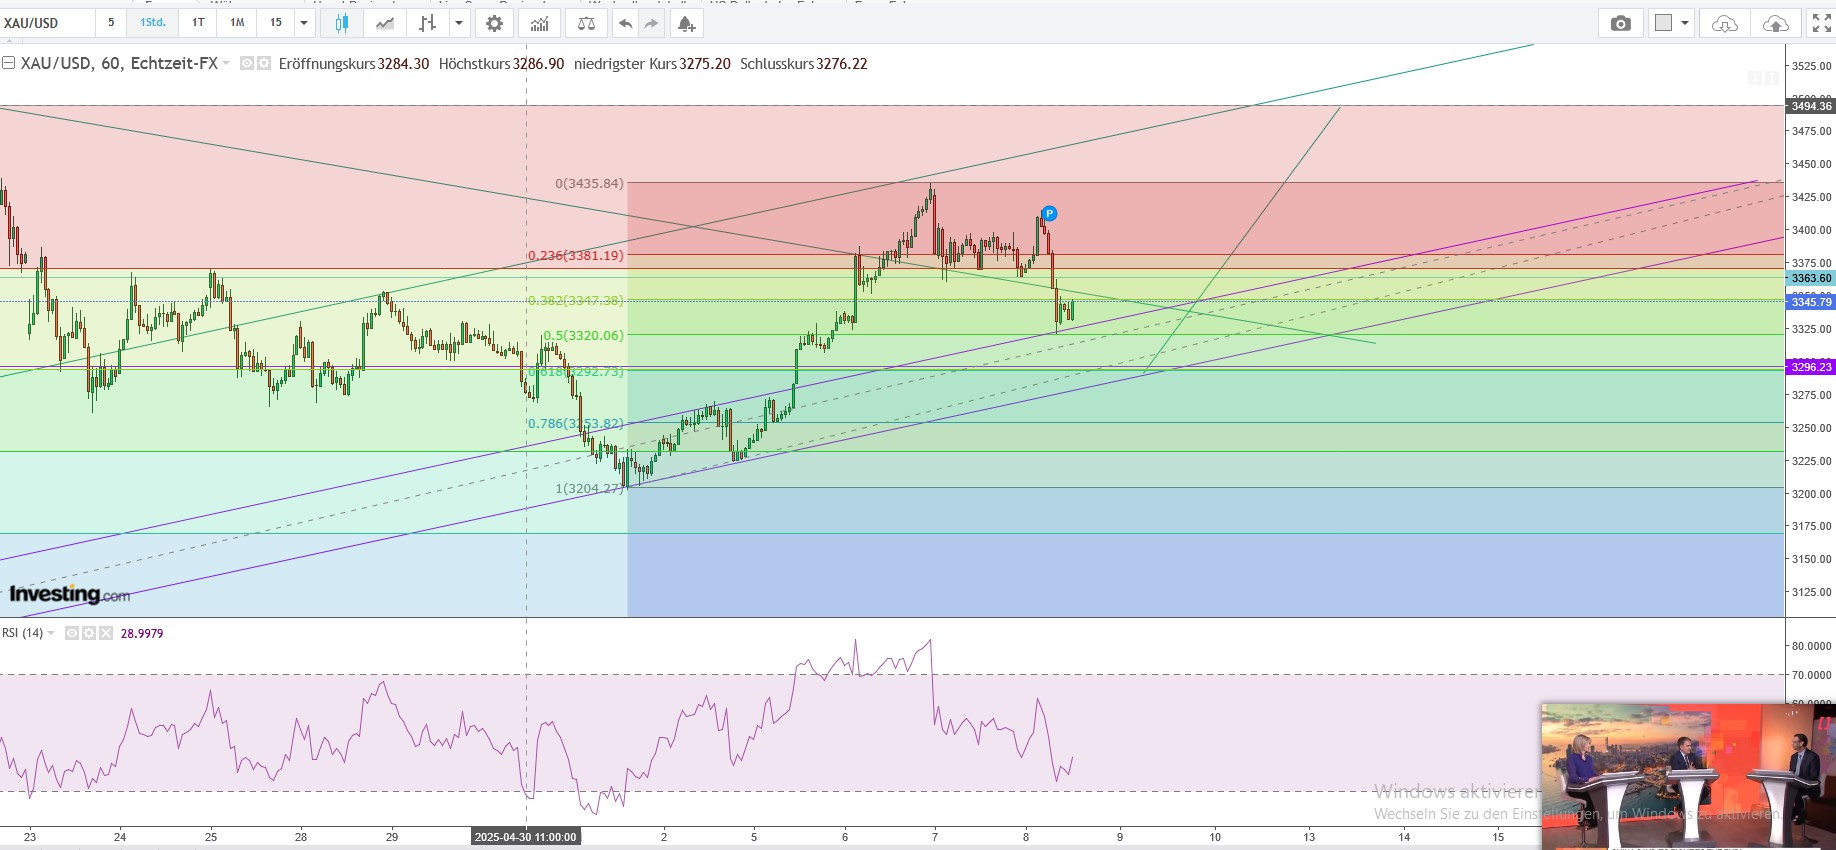Toggle fullscreen mode icon
1836x850 pixels.
tap(1822, 23)
